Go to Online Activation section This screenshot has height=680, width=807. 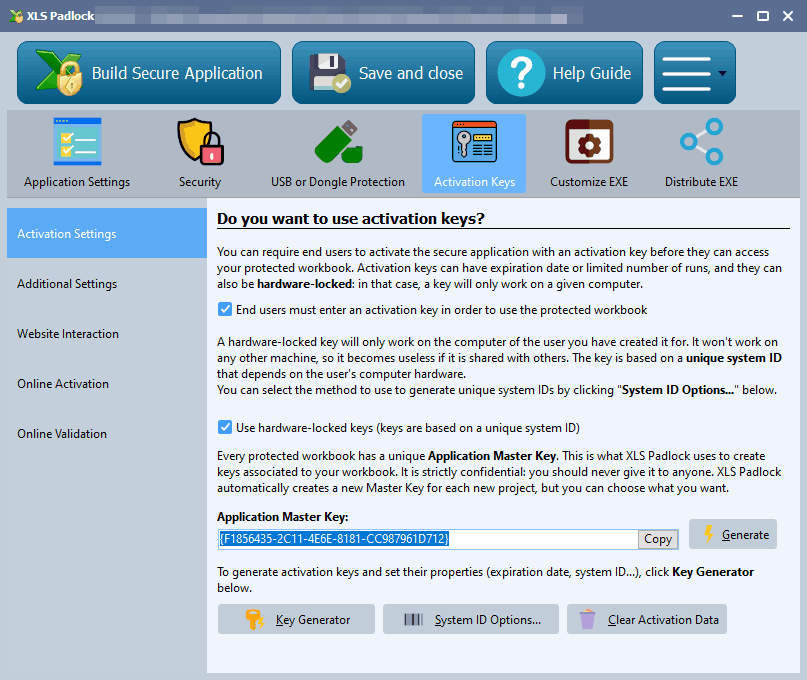click(63, 384)
